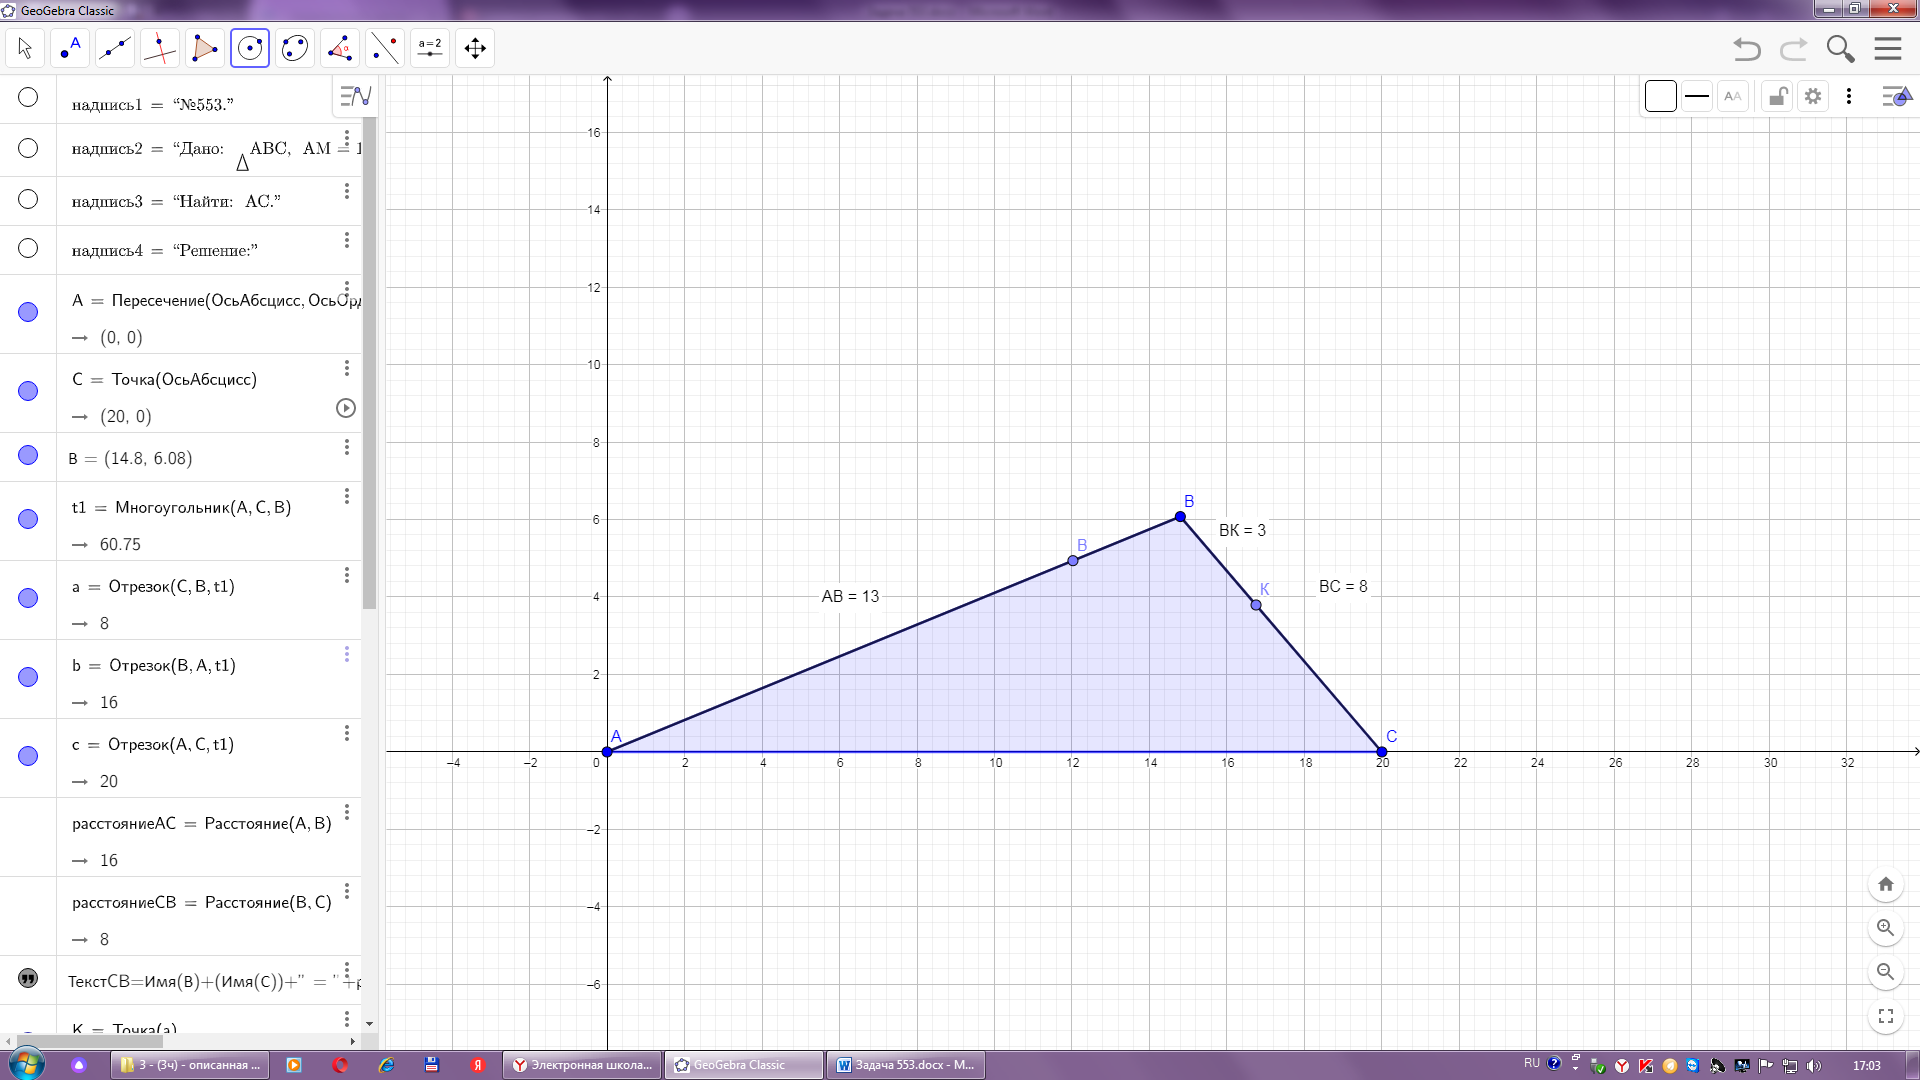Select the Ellipse conic tool
Screen dimensions: 1920x1080
coord(295,48)
